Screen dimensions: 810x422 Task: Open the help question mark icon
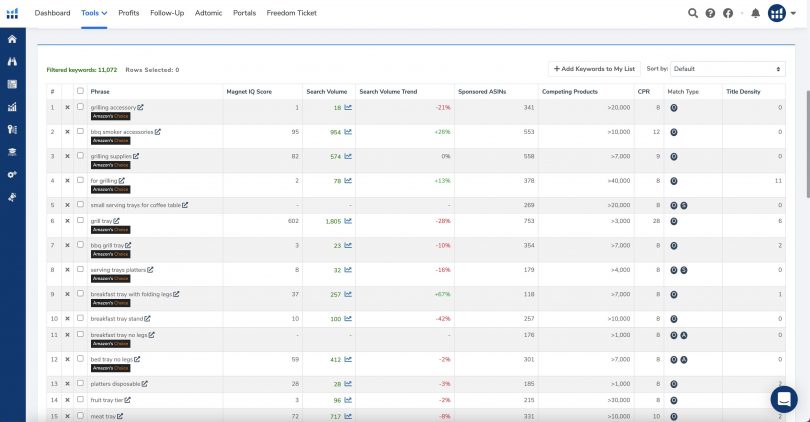pyautogui.click(x=710, y=13)
